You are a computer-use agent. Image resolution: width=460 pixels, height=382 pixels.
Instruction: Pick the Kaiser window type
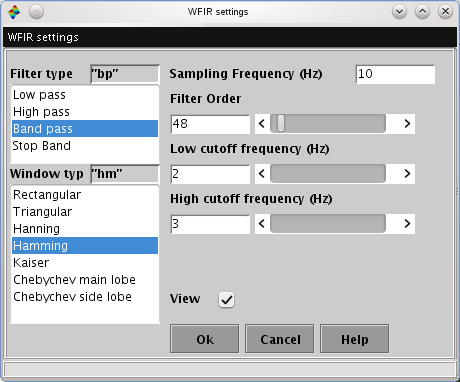tap(85, 263)
